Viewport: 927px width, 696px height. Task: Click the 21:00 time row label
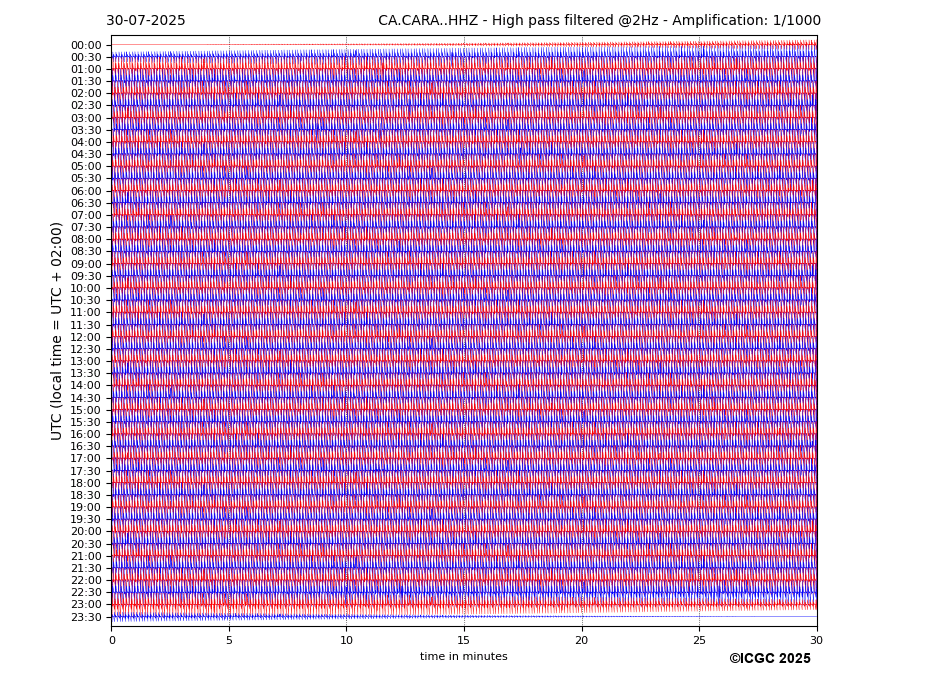pos(86,556)
